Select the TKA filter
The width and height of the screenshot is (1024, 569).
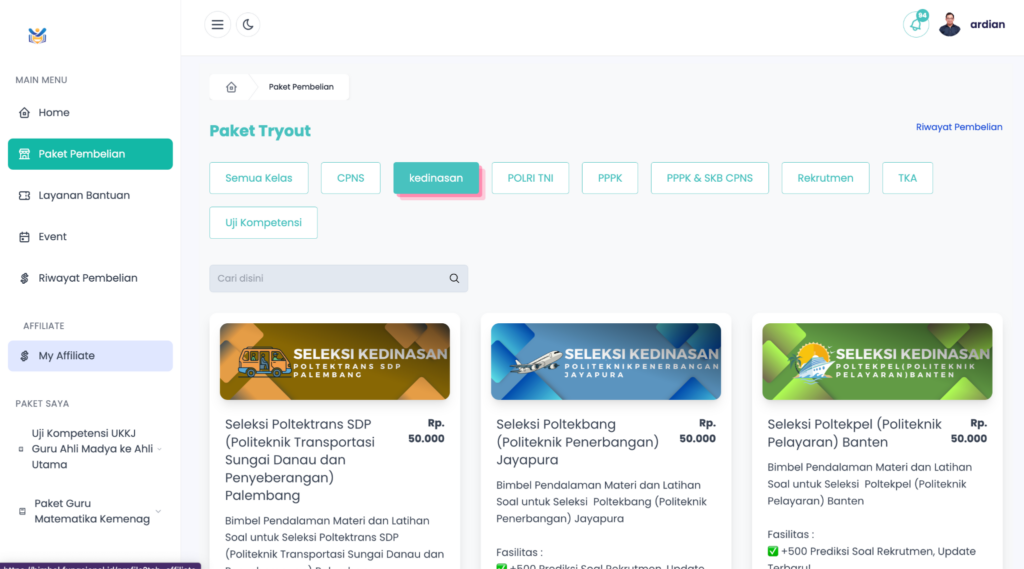tap(907, 178)
